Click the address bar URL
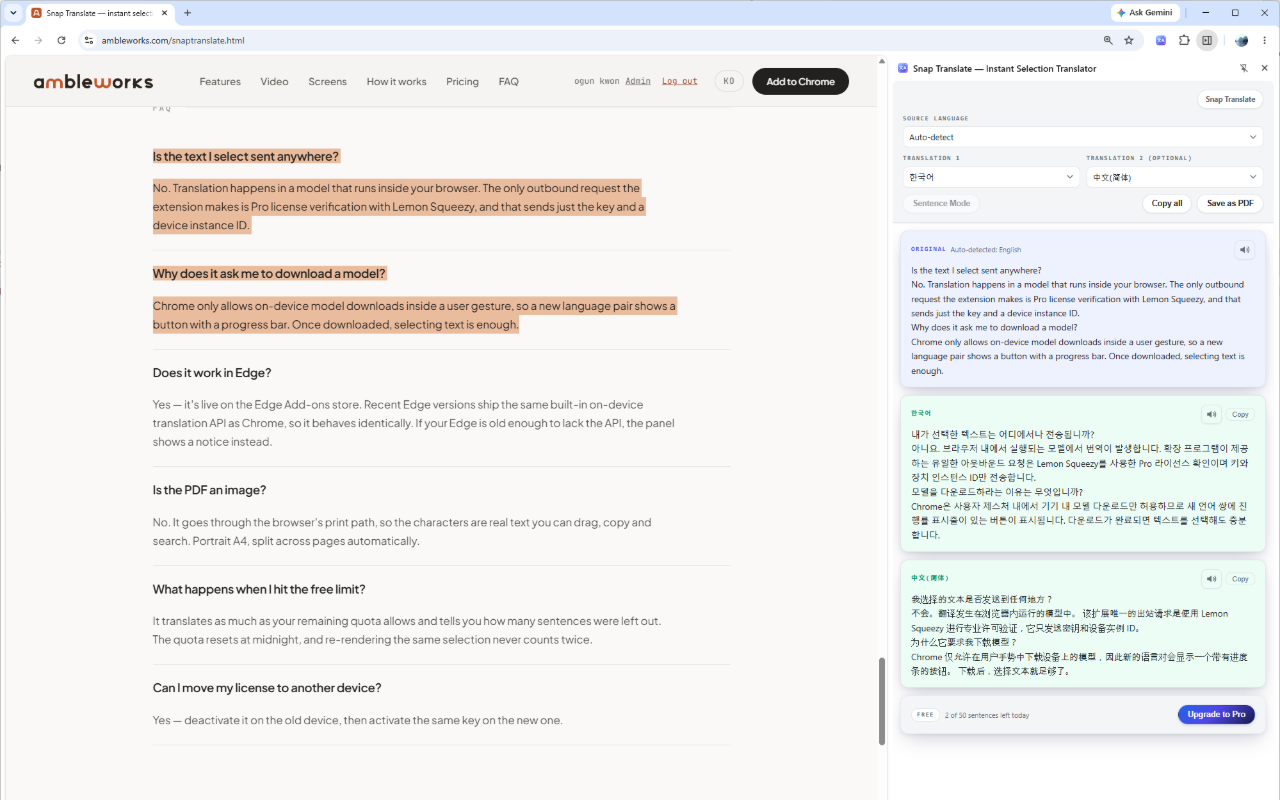The width and height of the screenshot is (1280, 800). pos(173,41)
